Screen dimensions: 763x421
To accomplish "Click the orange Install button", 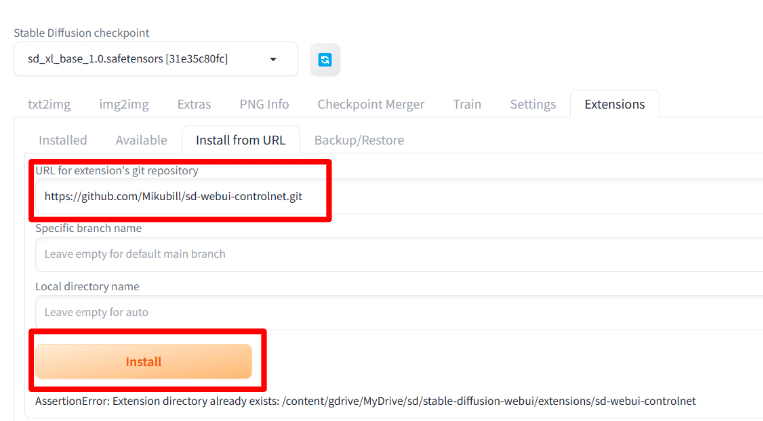I will click(x=144, y=362).
